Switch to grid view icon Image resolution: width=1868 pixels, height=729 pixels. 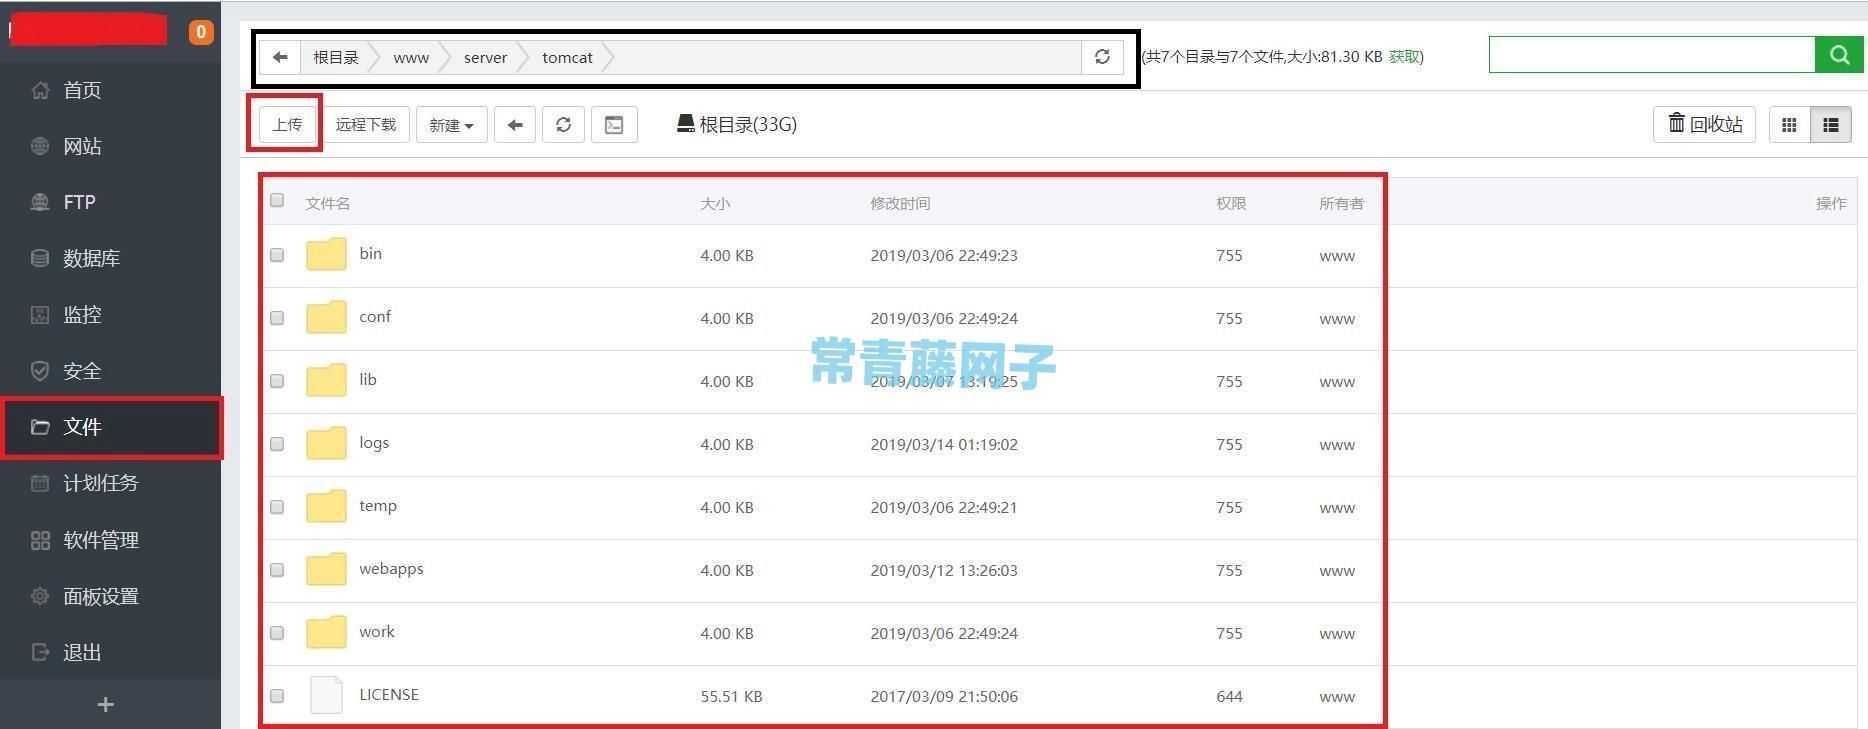point(1790,125)
